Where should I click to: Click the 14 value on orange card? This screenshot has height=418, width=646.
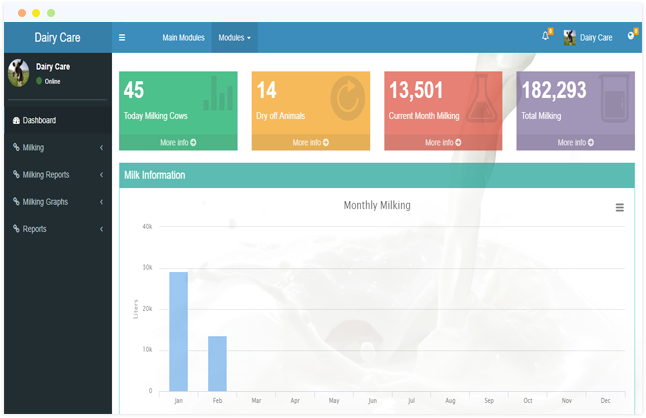(267, 90)
